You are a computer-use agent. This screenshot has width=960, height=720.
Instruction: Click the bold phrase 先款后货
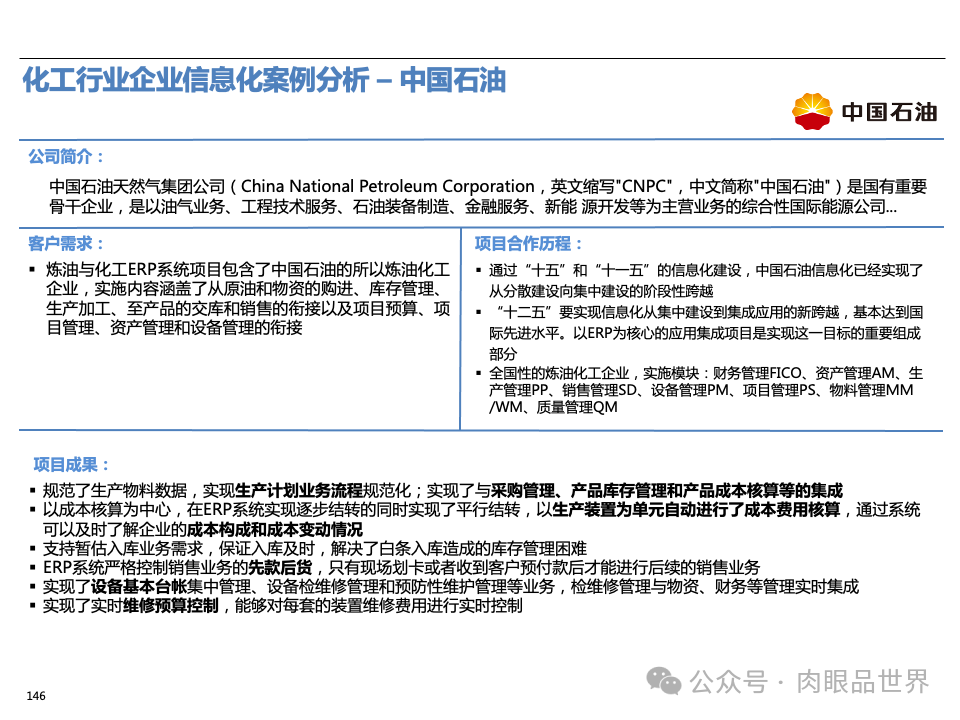pyautogui.click(x=280, y=568)
